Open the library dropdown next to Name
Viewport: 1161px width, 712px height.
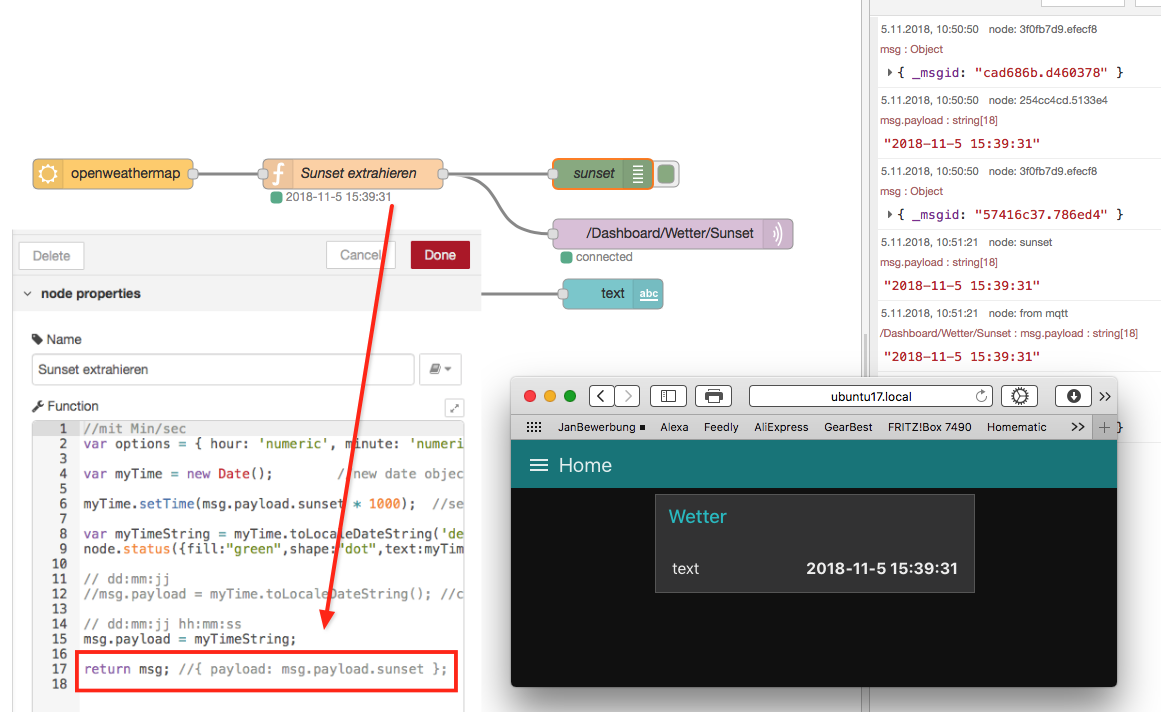pos(441,369)
